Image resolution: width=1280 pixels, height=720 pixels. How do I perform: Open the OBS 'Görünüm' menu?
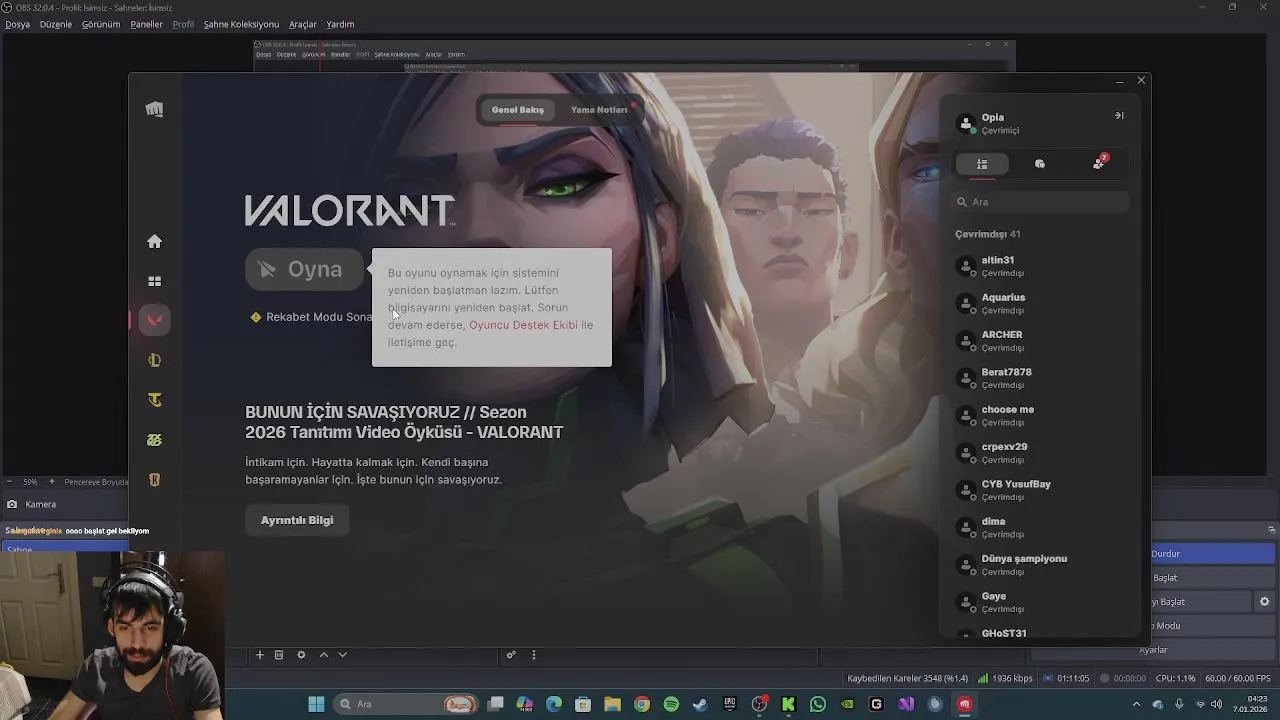click(x=101, y=24)
